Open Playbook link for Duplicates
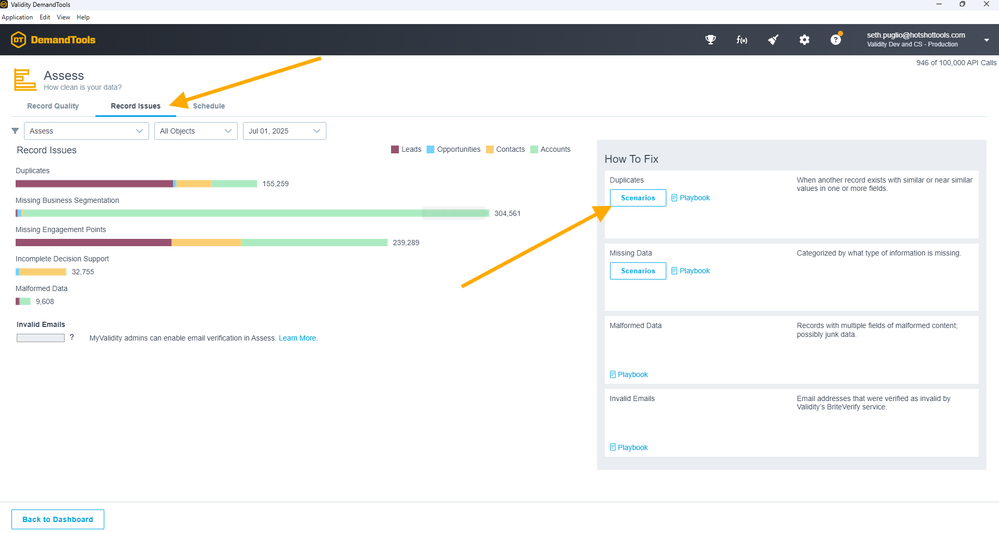The width and height of the screenshot is (999, 533). tap(694, 198)
